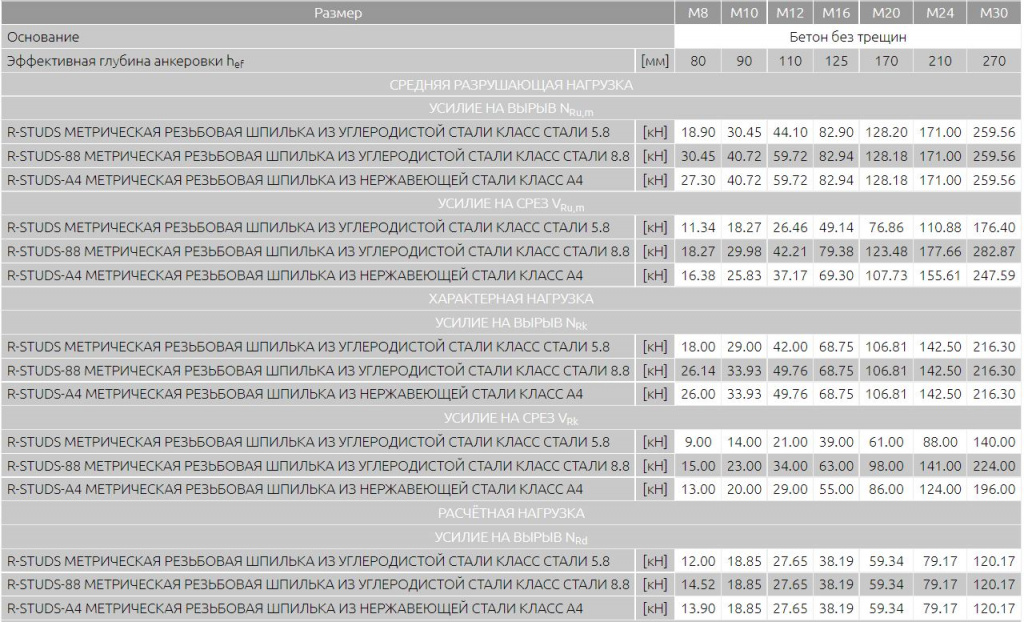
Task: Select the value 196.00
Action: tap(994, 489)
